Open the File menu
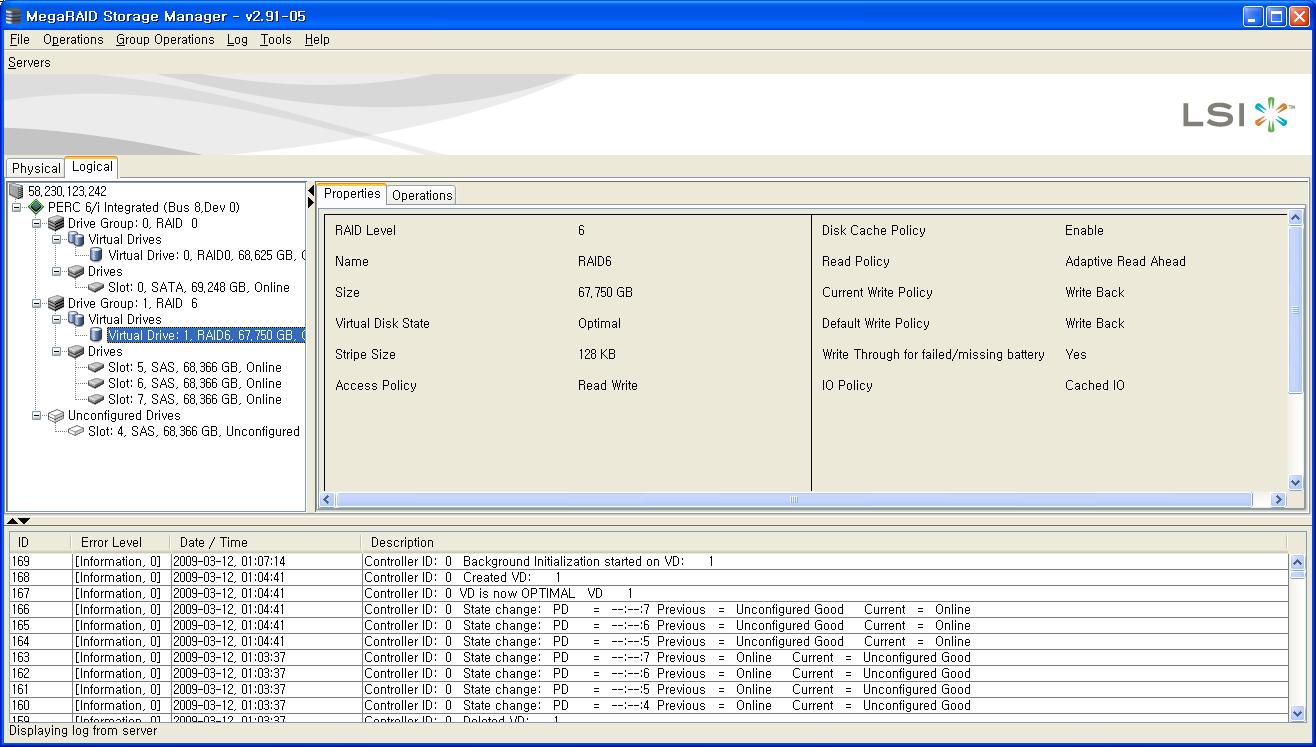1316x747 pixels. pos(19,40)
